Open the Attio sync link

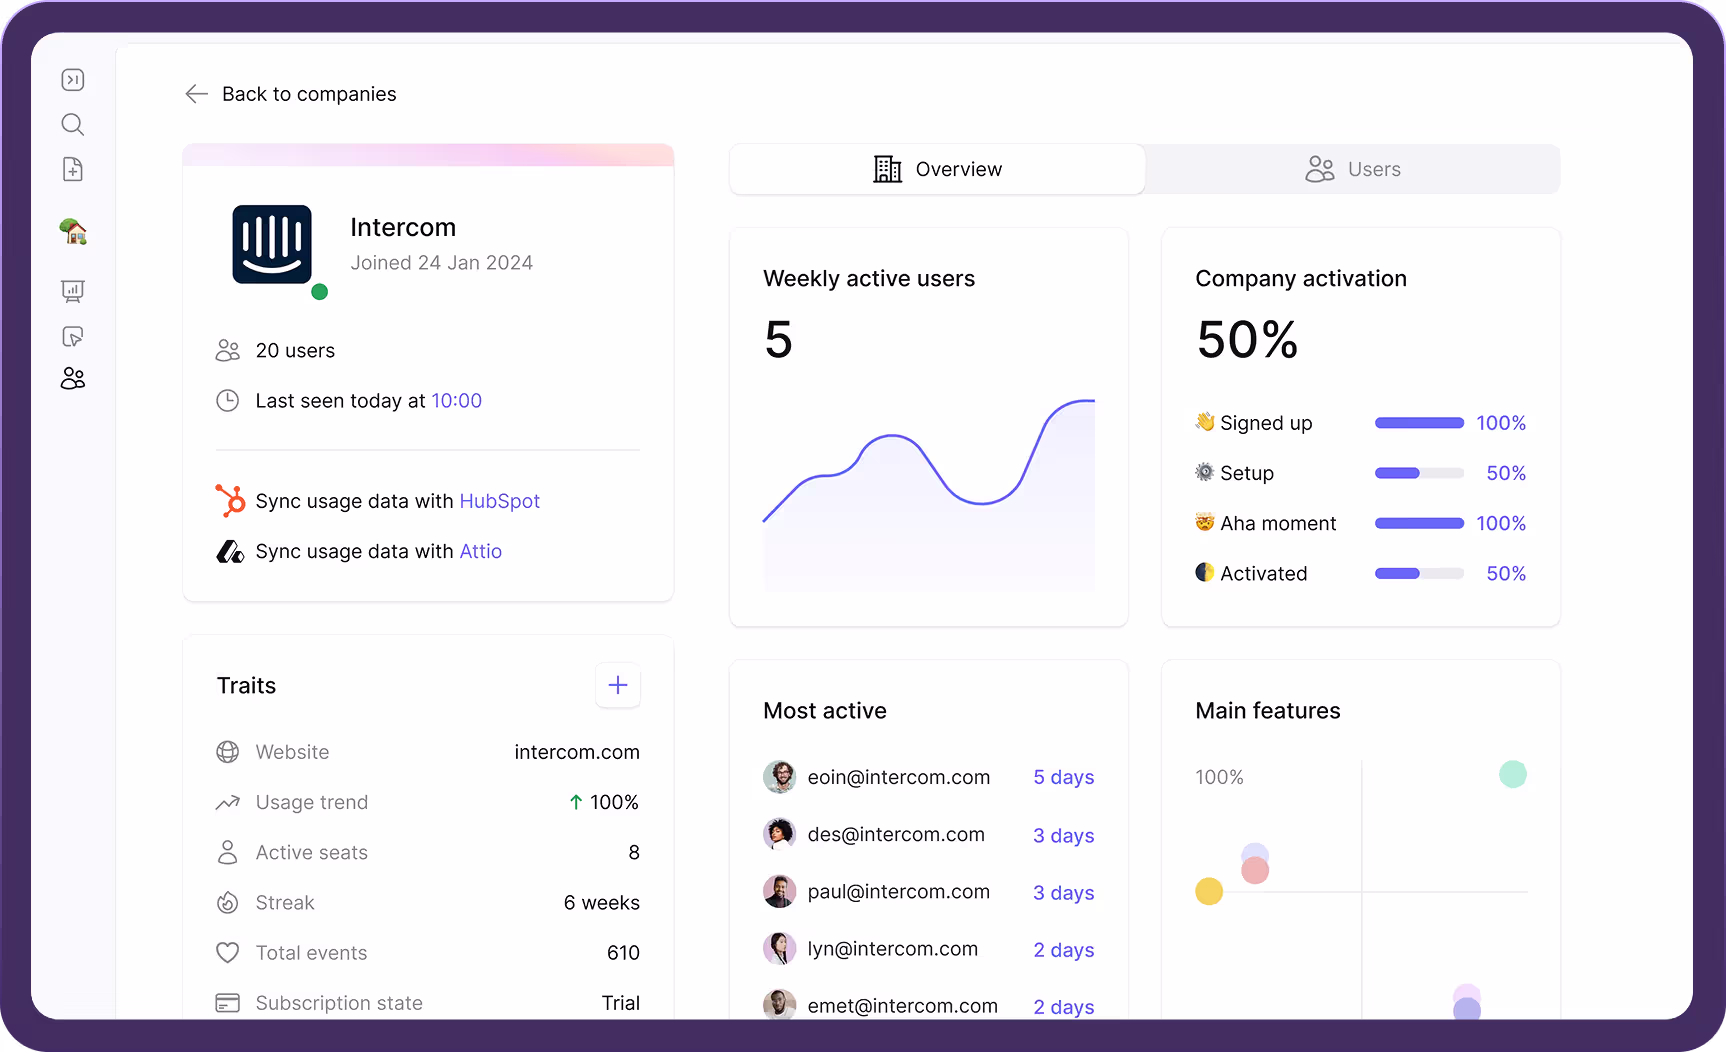pyautogui.click(x=481, y=551)
